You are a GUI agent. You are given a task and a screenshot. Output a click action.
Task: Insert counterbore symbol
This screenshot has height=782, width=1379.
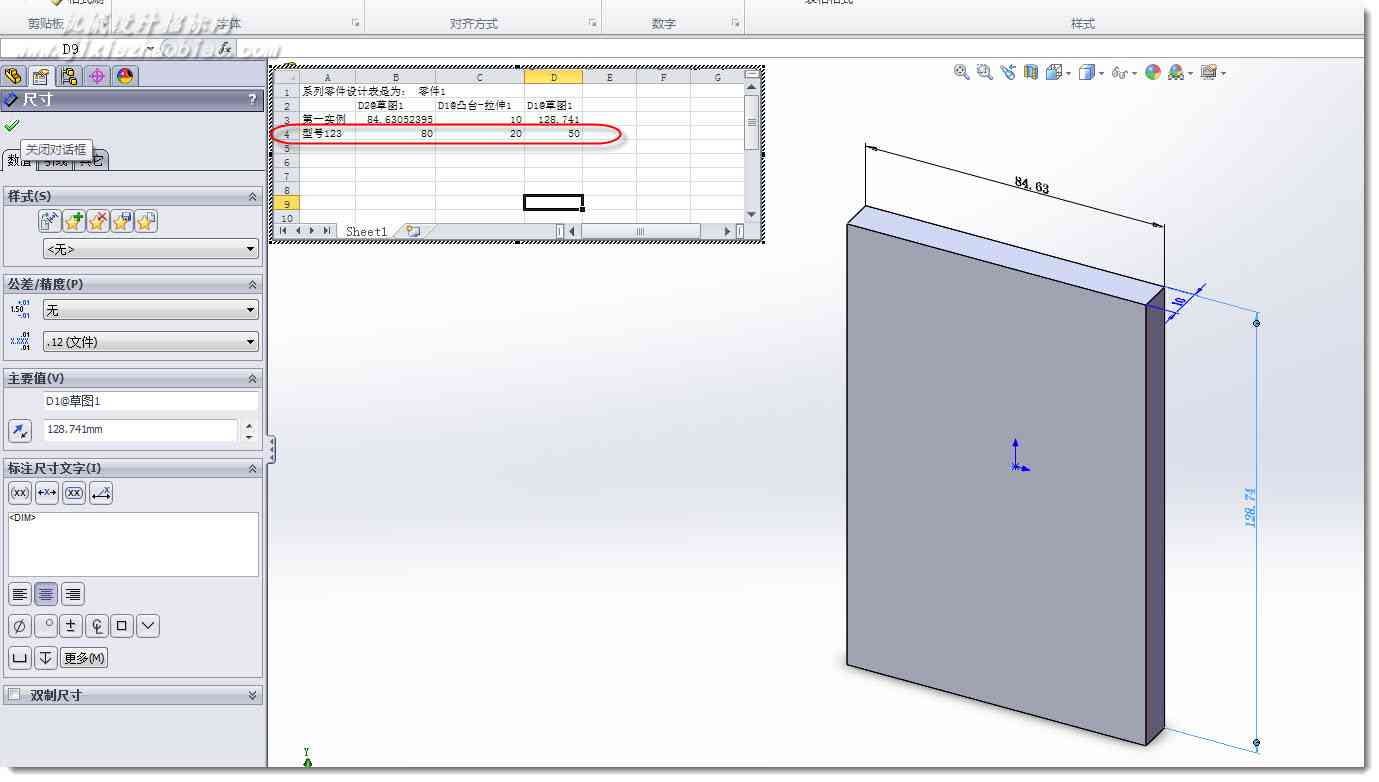20,658
